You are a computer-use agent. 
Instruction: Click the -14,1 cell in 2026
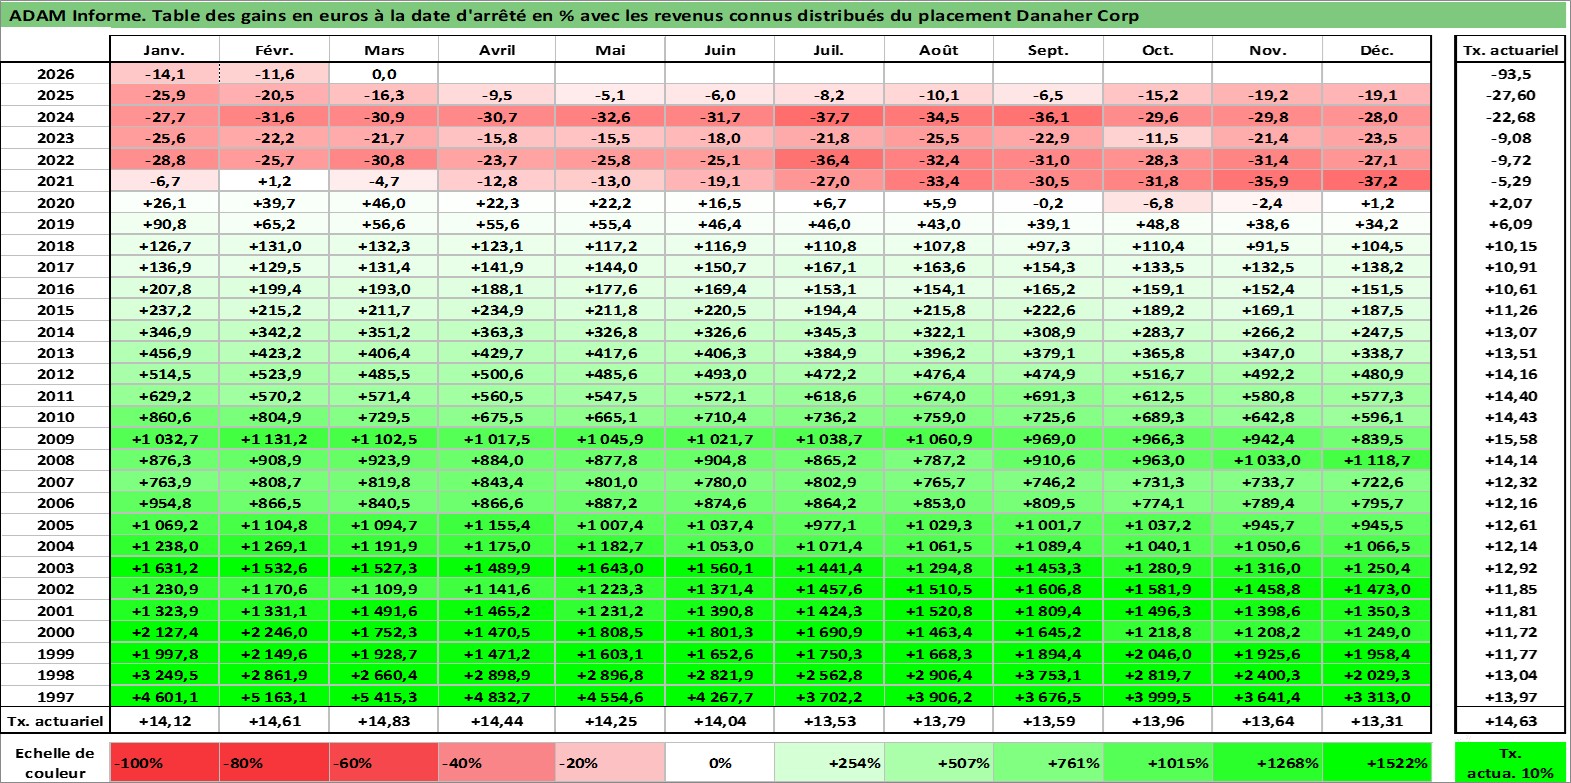(x=164, y=74)
